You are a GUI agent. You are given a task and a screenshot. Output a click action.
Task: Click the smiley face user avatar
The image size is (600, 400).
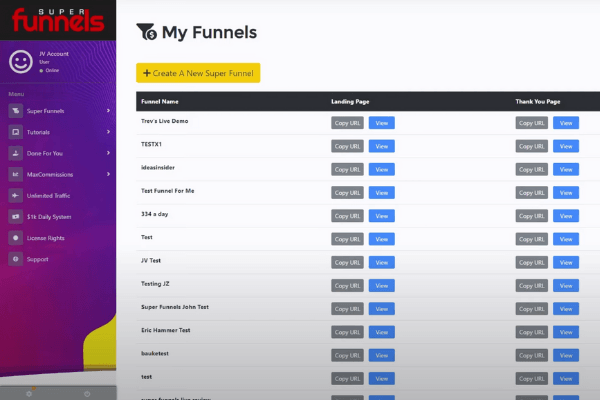click(21, 62)
